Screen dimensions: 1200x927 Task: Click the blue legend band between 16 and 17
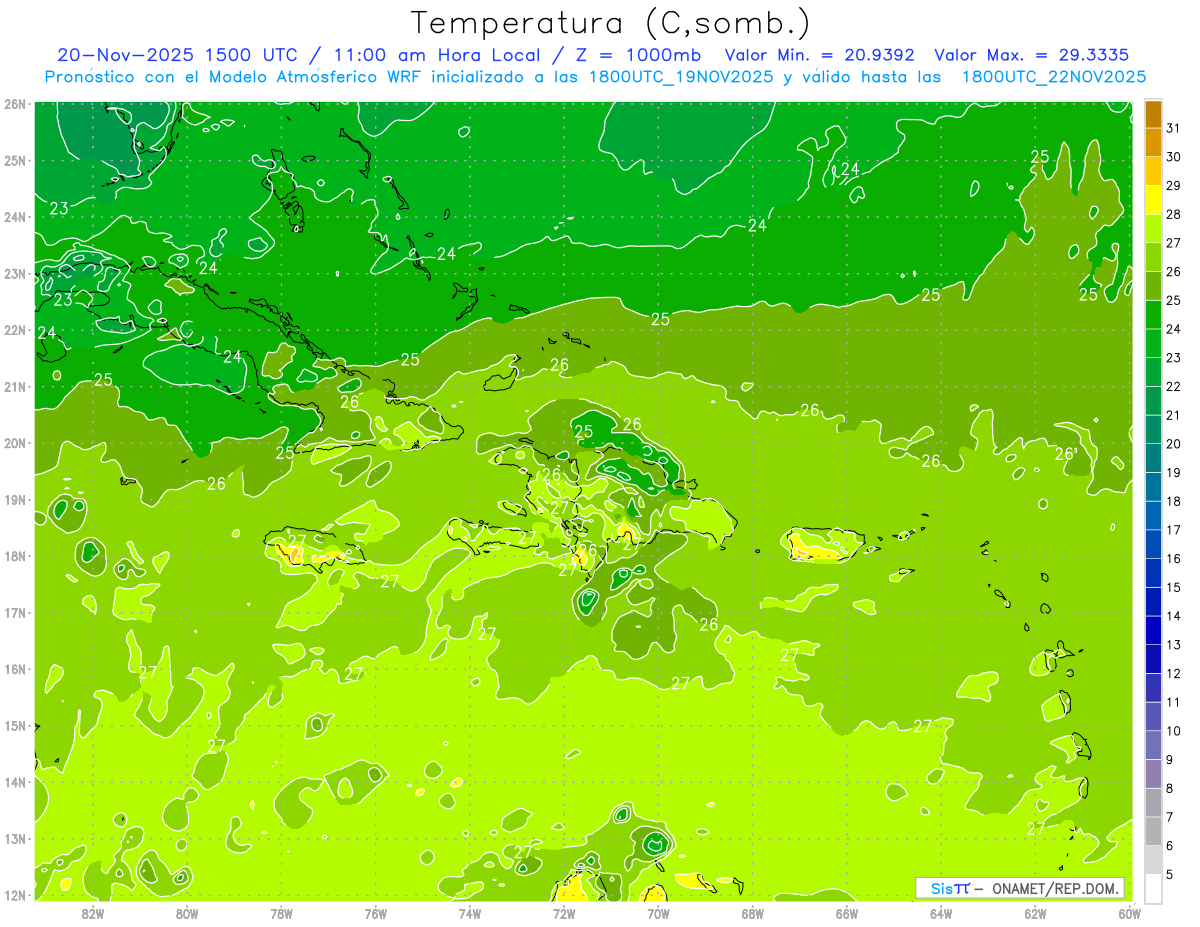click(x=1153, y=544)
